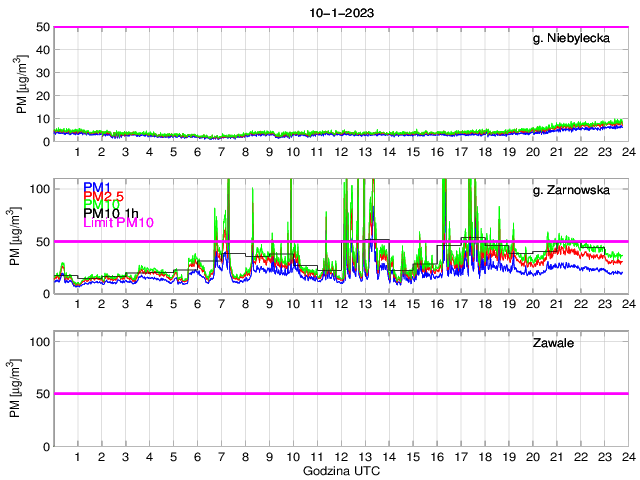Viewport: 640px width, 480px height.
Task: Click the 50 value on top panel Y-axis
Action: coord(42,27)
